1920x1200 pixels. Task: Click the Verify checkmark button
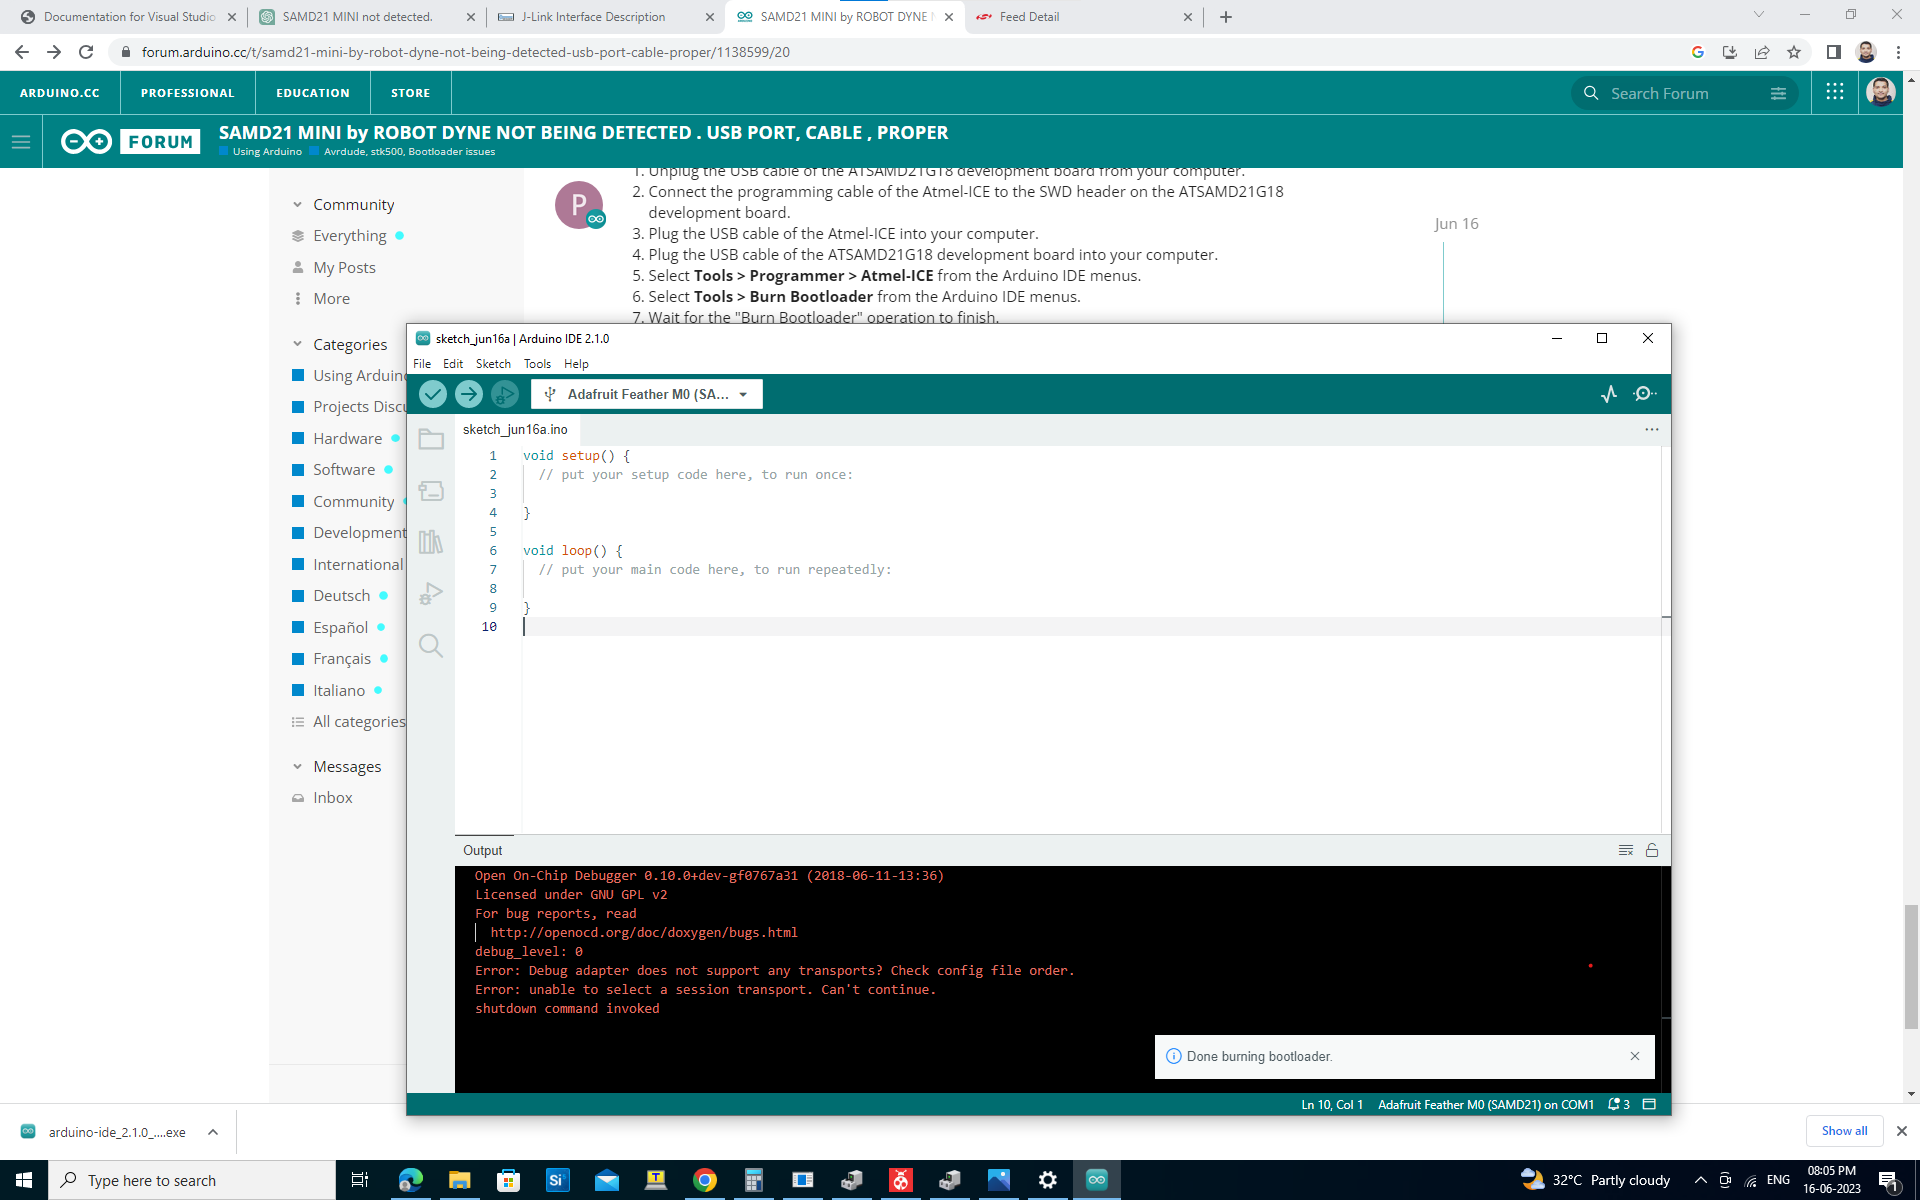click(433, 394)
